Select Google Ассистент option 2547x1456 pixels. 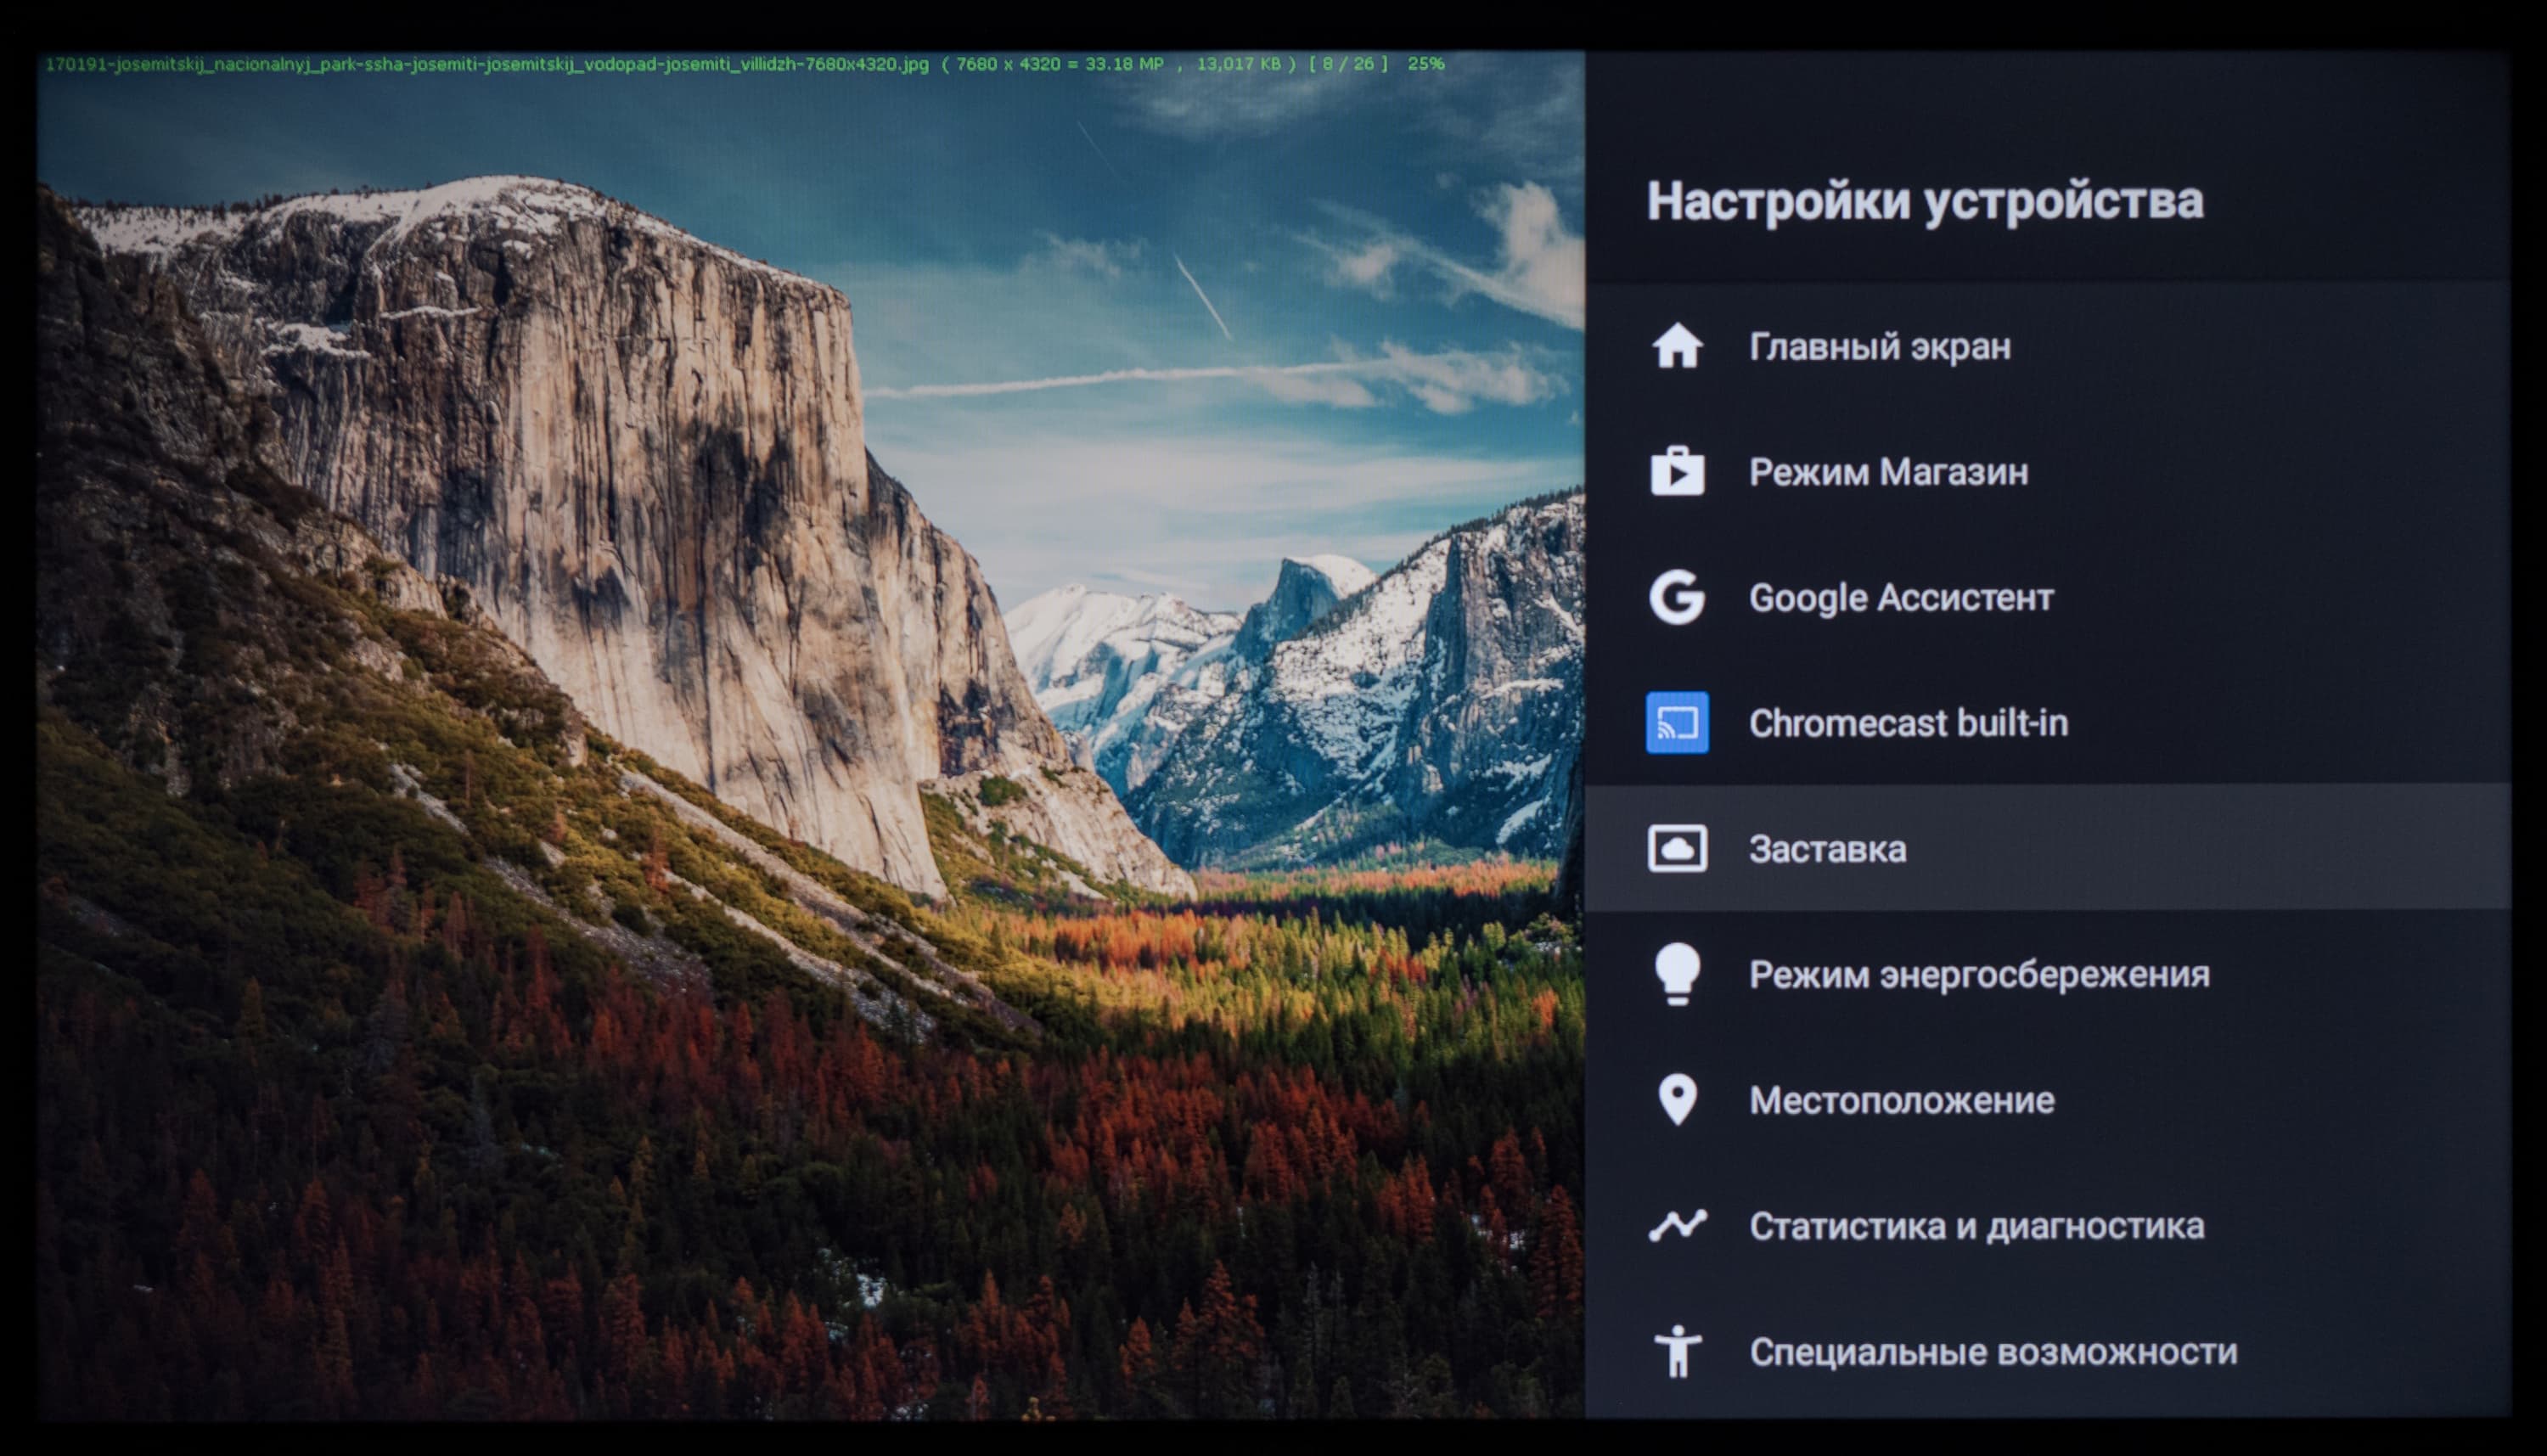coord(1900,598)
